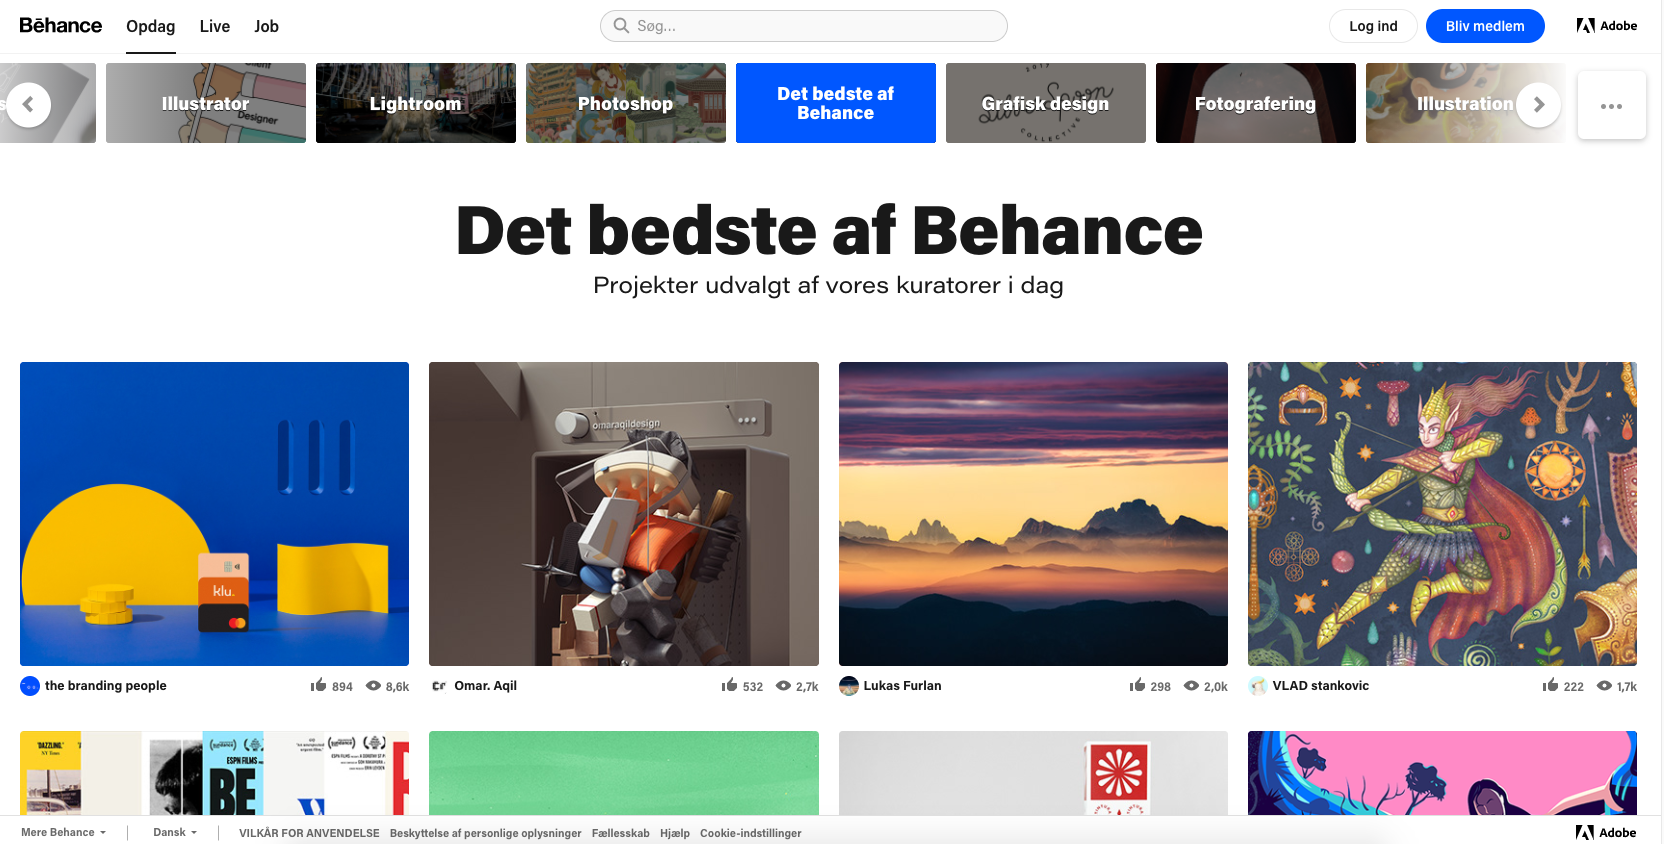
Task: Click the Bliv medlem button
Action: click(x=1485, y=26)
